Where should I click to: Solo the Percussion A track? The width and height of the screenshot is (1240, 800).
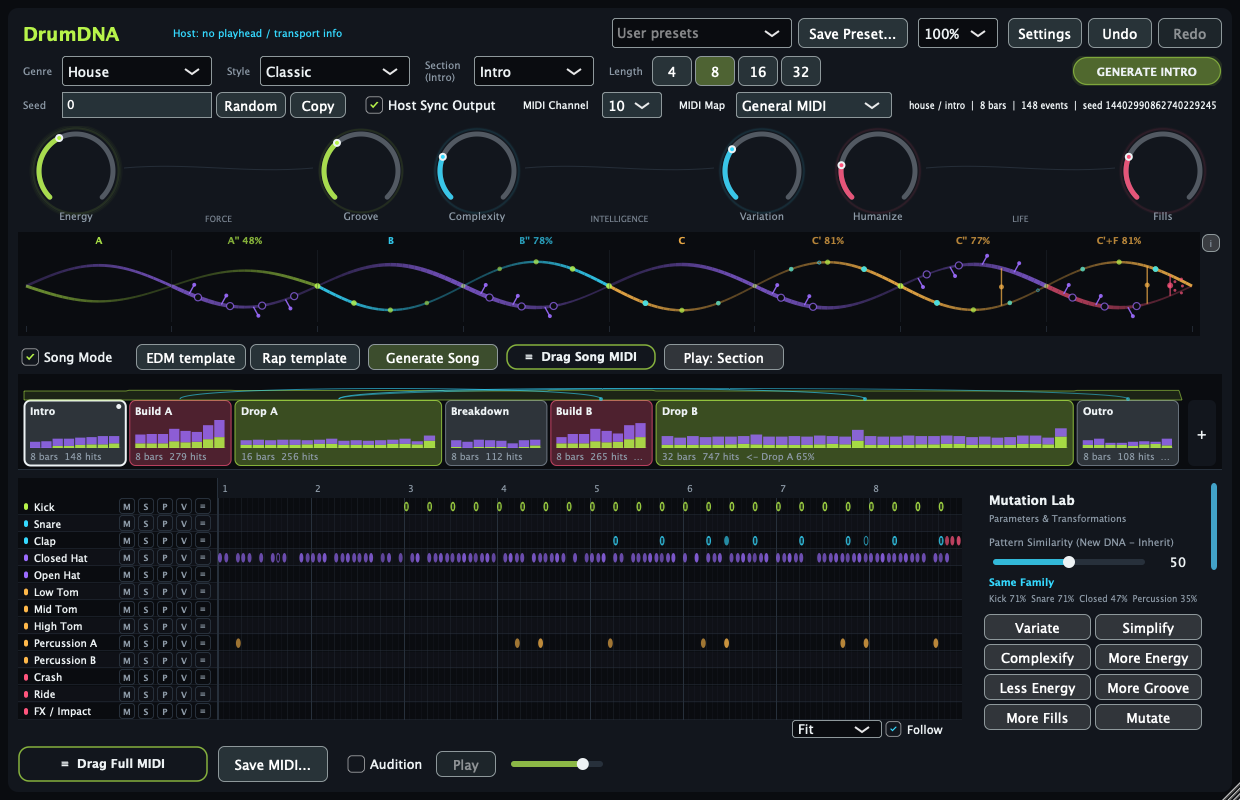click(146, 643)
